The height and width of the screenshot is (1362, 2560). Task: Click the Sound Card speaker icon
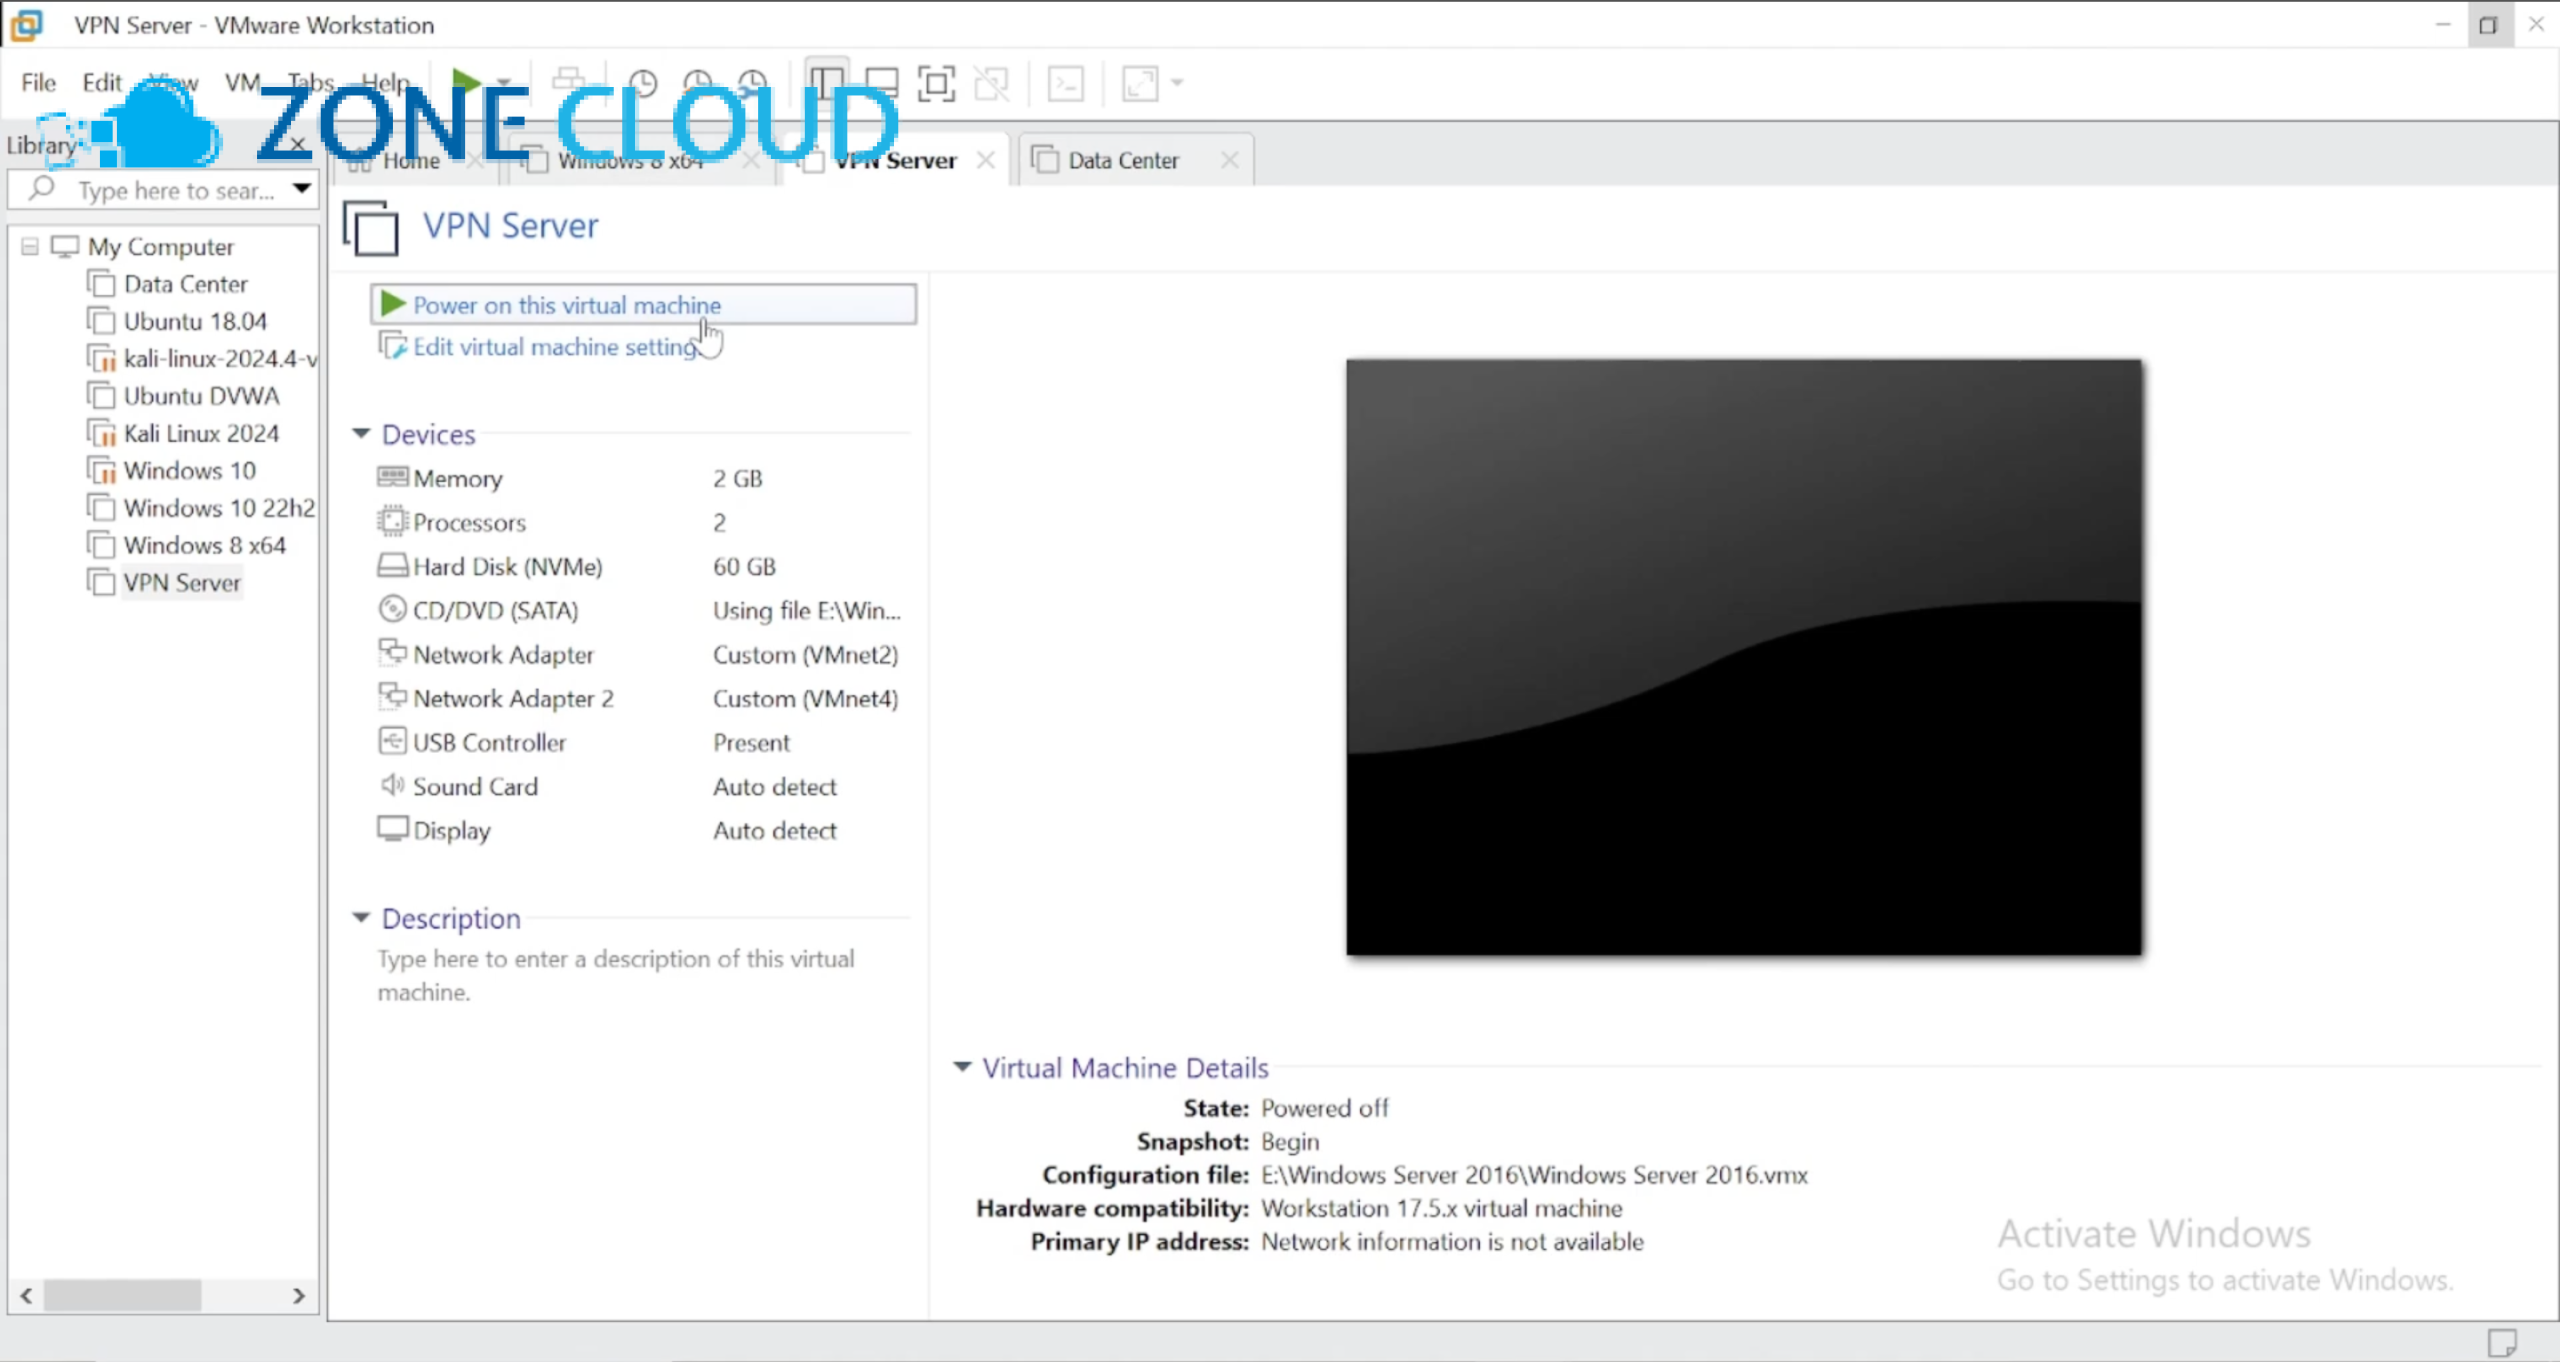(392, 785)
